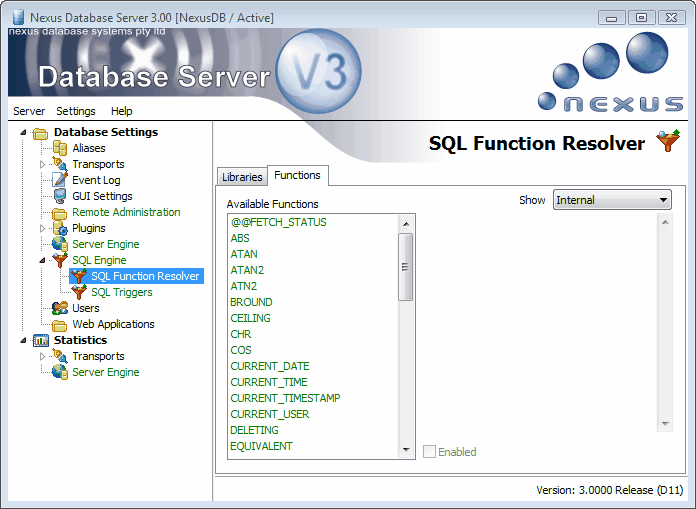Click the Transports icon under Database Settings
Image resolution: width=696 pixels, height=509 pixels.
[x=59, y=164]
